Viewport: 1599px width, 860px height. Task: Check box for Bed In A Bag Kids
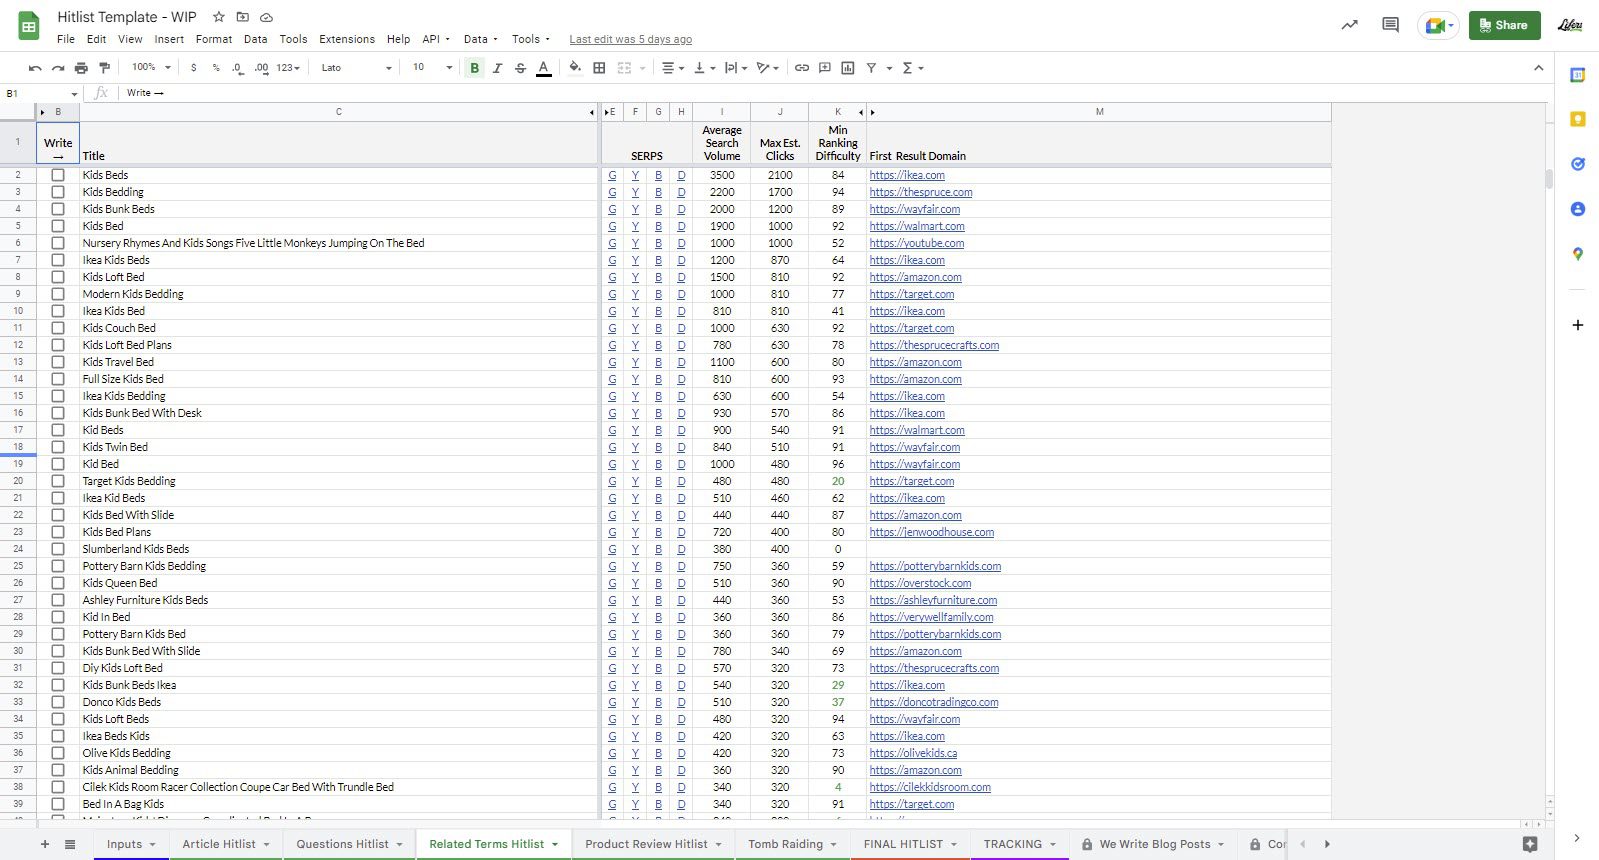point(58,804)
